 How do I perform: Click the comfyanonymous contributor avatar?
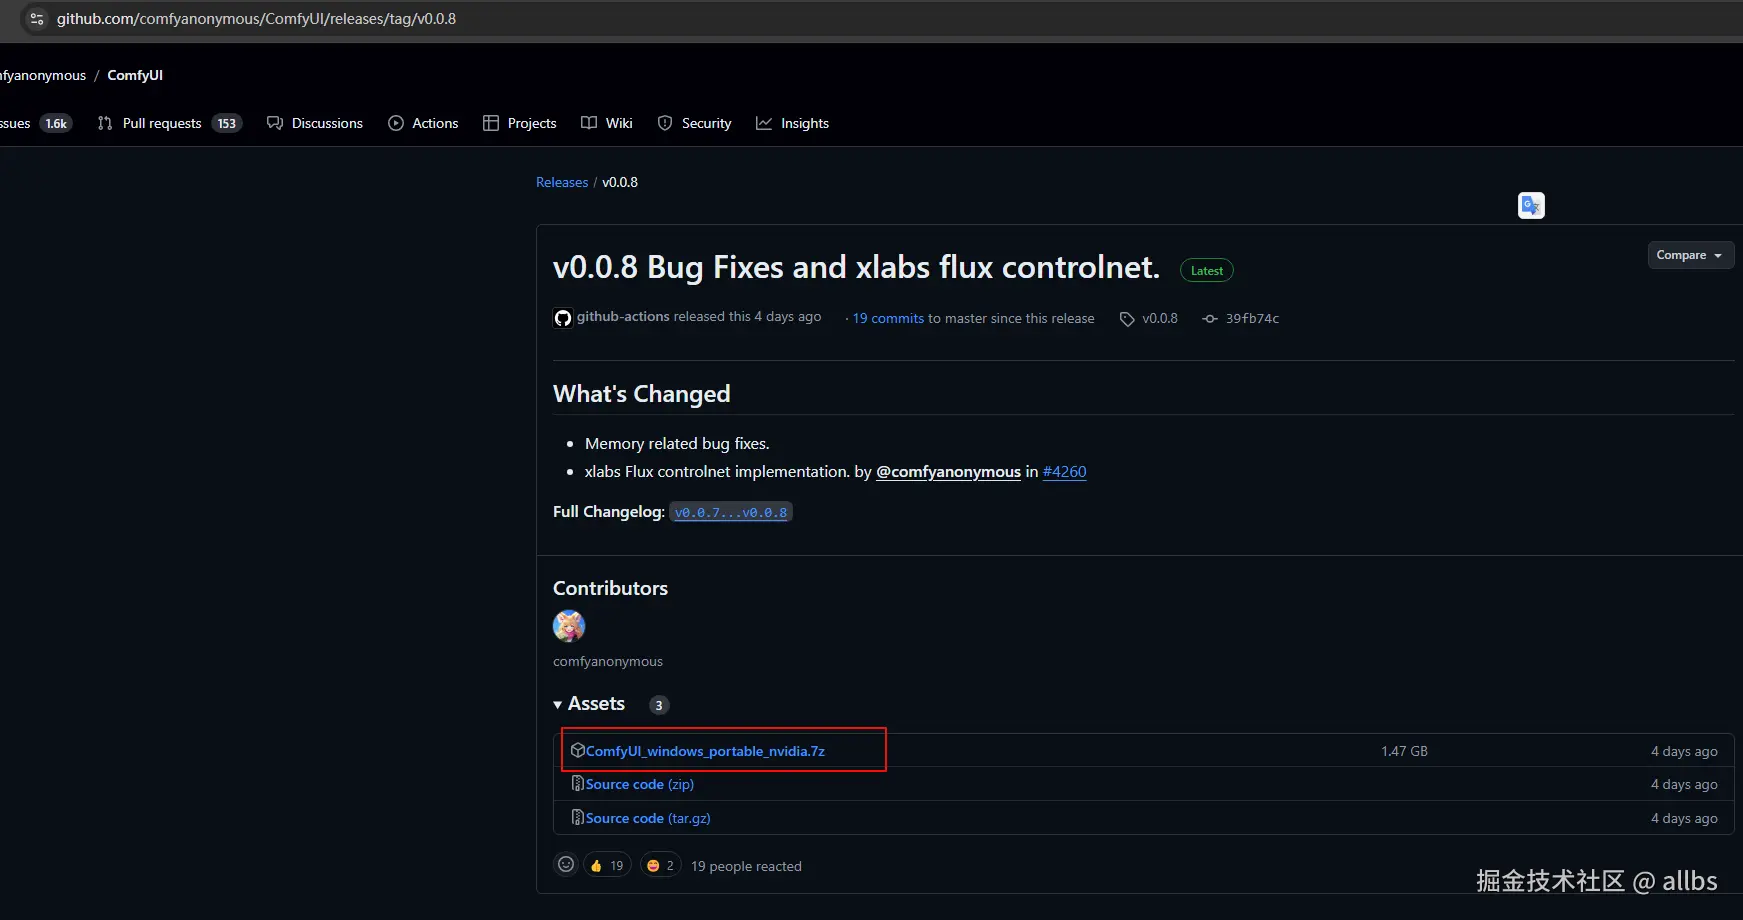tap(569, 626)
